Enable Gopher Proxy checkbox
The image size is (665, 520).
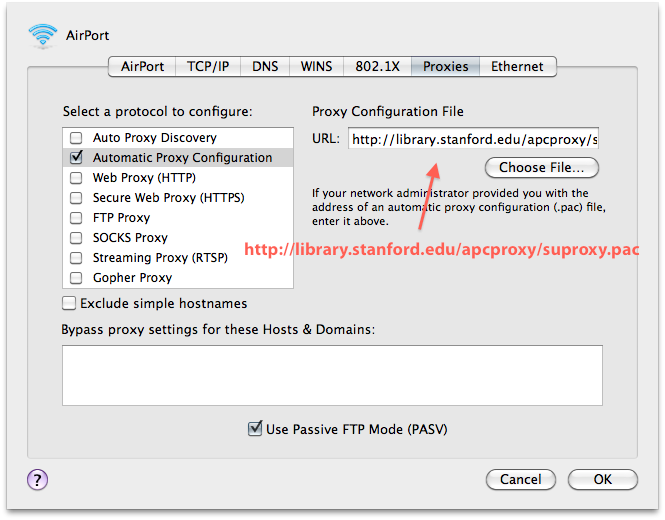coord(76,278)
